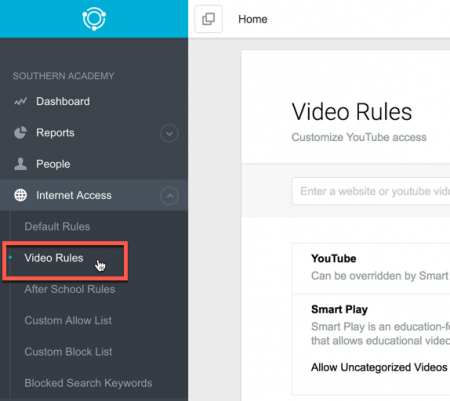This screenshot has width=450, height=401.
Task: Go to the People section
Action: (53, 164)
